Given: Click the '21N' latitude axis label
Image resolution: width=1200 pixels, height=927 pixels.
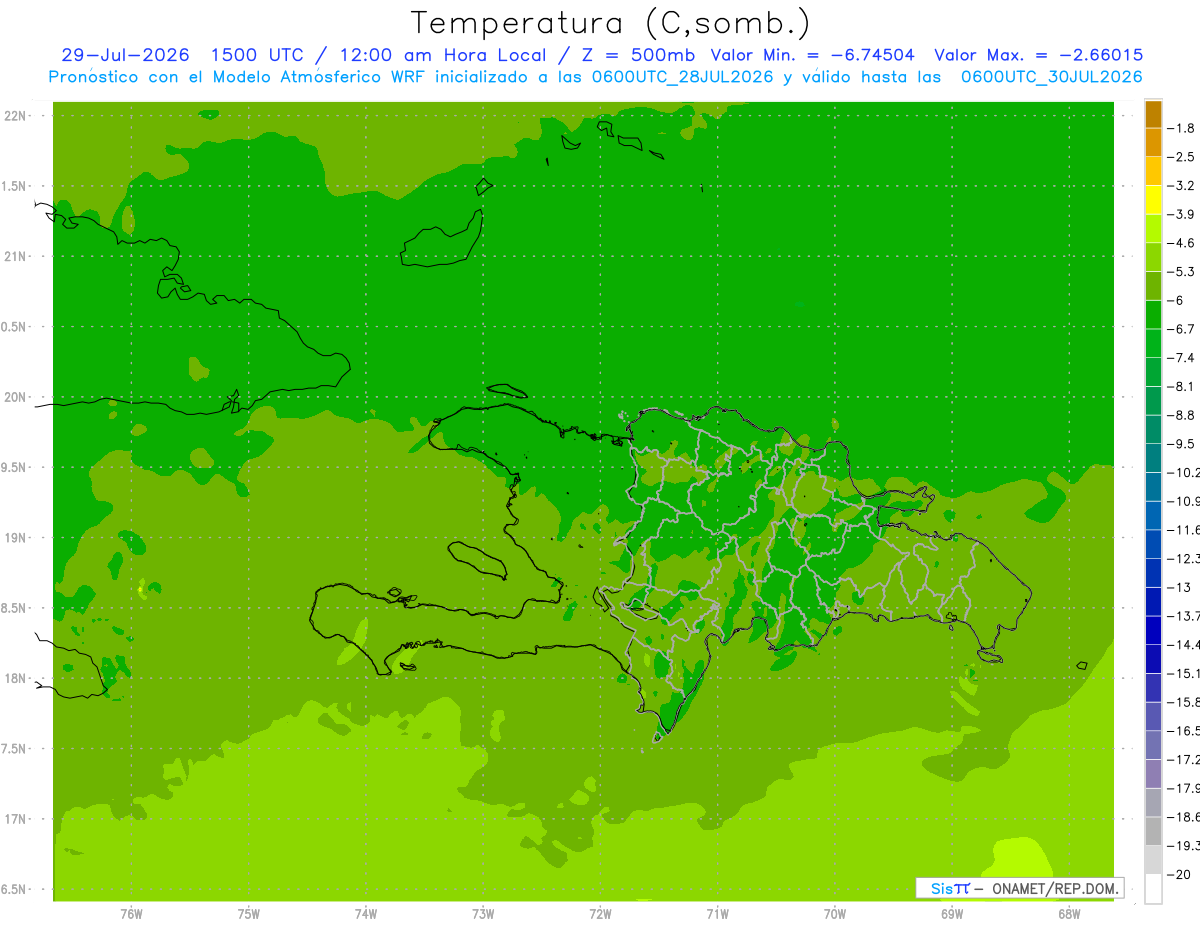Looking at the screenshot, I should [14, 257].
